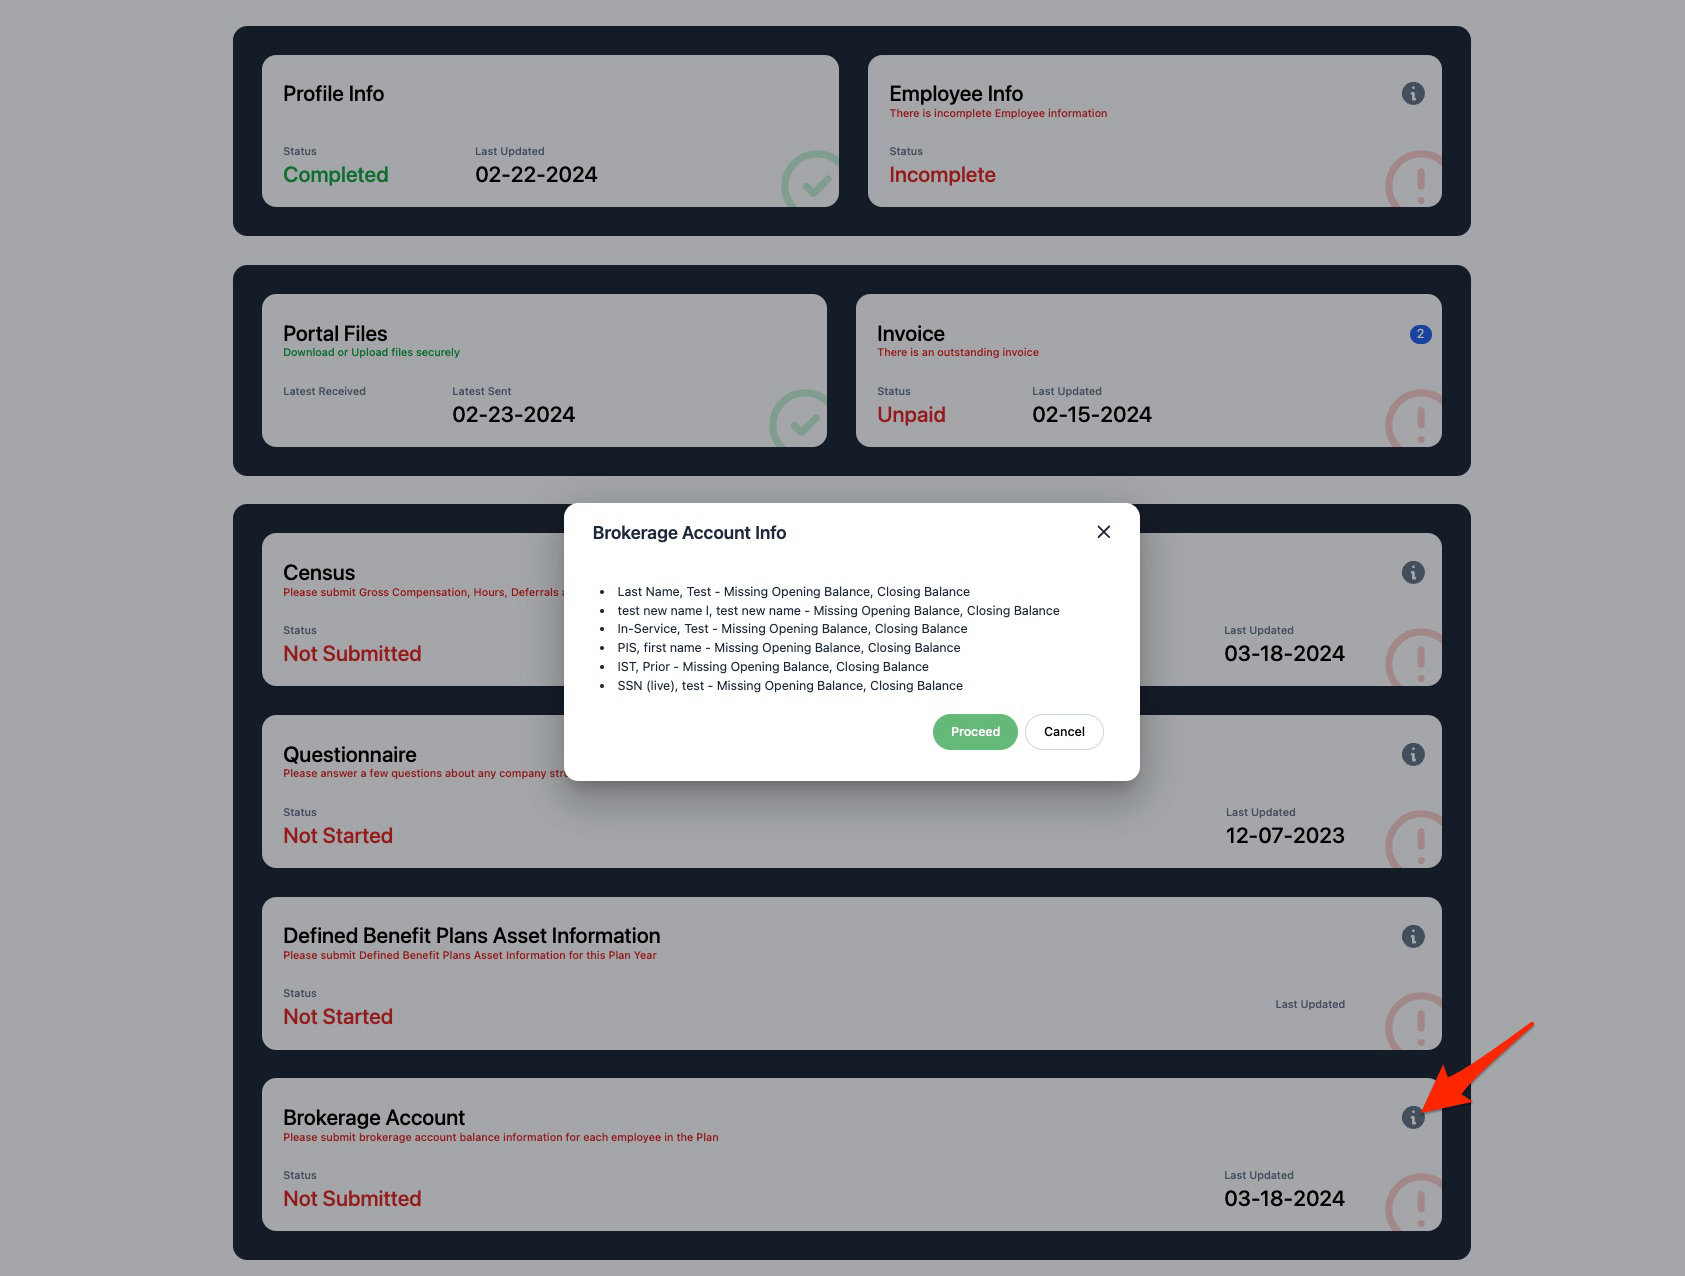Close the Brokerage Account Info dialog
1685x1276 pixels.
[x=1103, y=532]
